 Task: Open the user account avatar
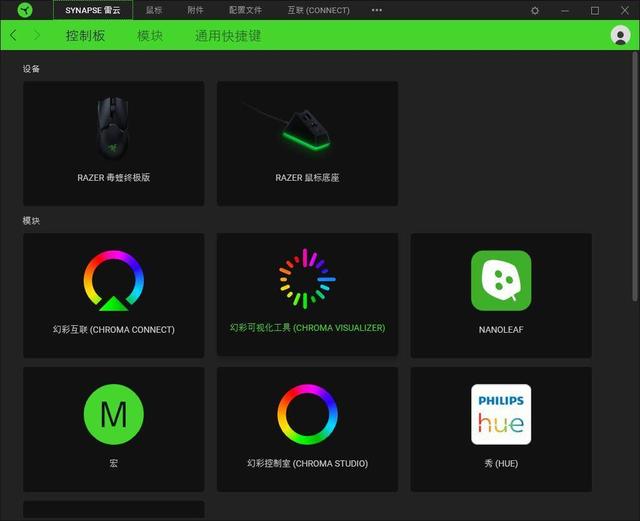coord(620,36)
